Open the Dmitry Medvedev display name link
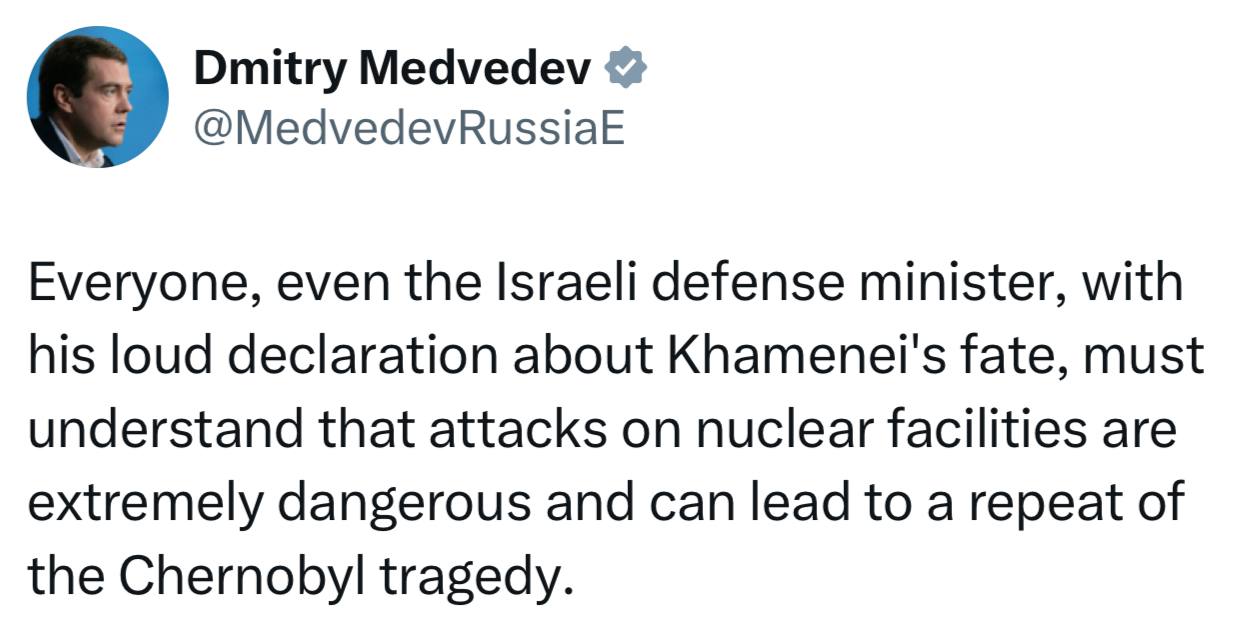 [x=397, y=68]
